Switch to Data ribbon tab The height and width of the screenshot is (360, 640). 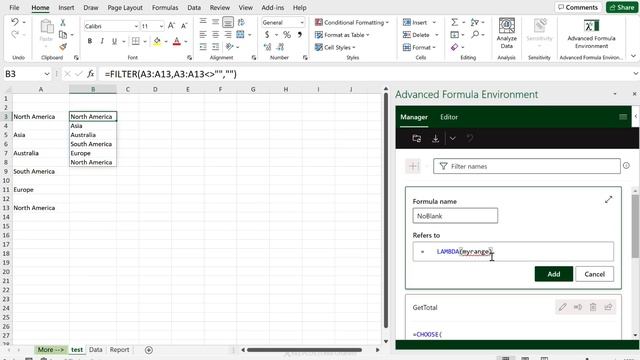(194, 7)
